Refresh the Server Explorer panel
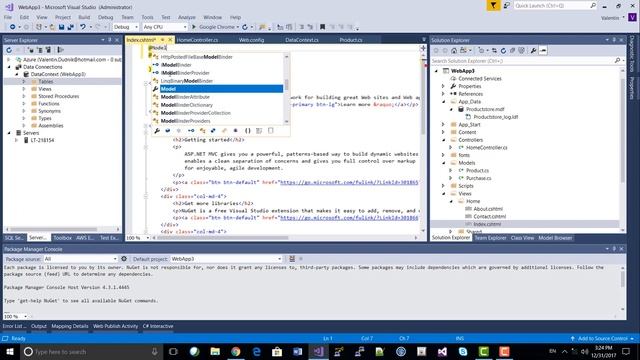The image size is (640, 360). pos(9,50)
